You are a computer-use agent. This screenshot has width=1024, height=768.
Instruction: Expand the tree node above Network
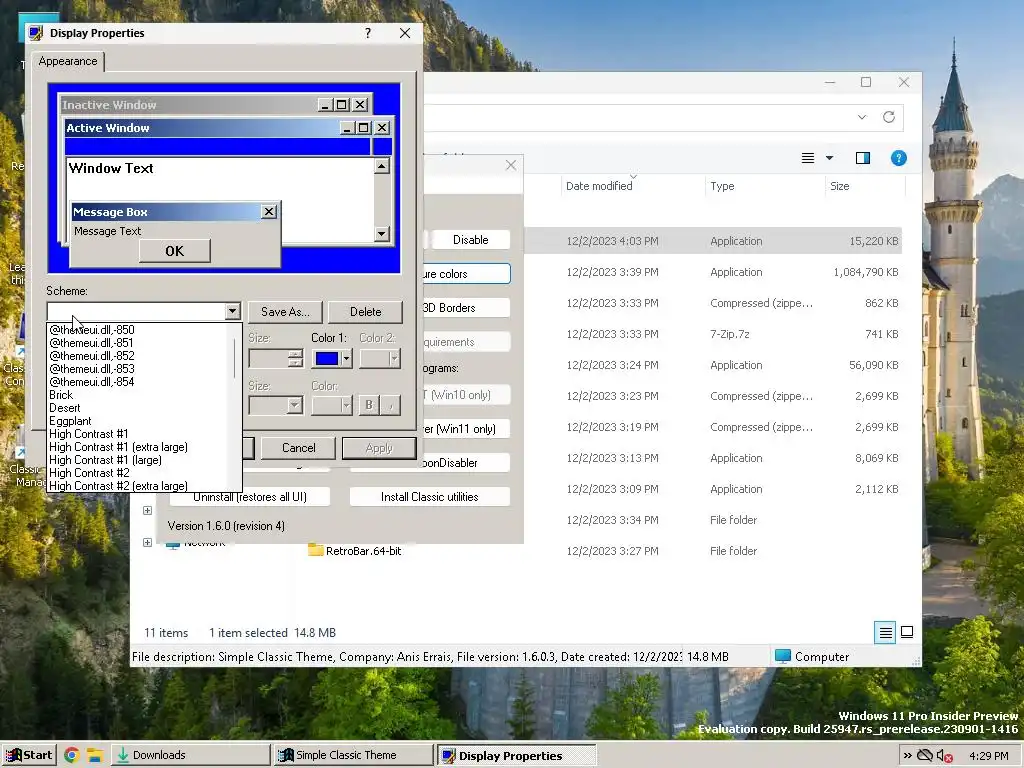148,511
